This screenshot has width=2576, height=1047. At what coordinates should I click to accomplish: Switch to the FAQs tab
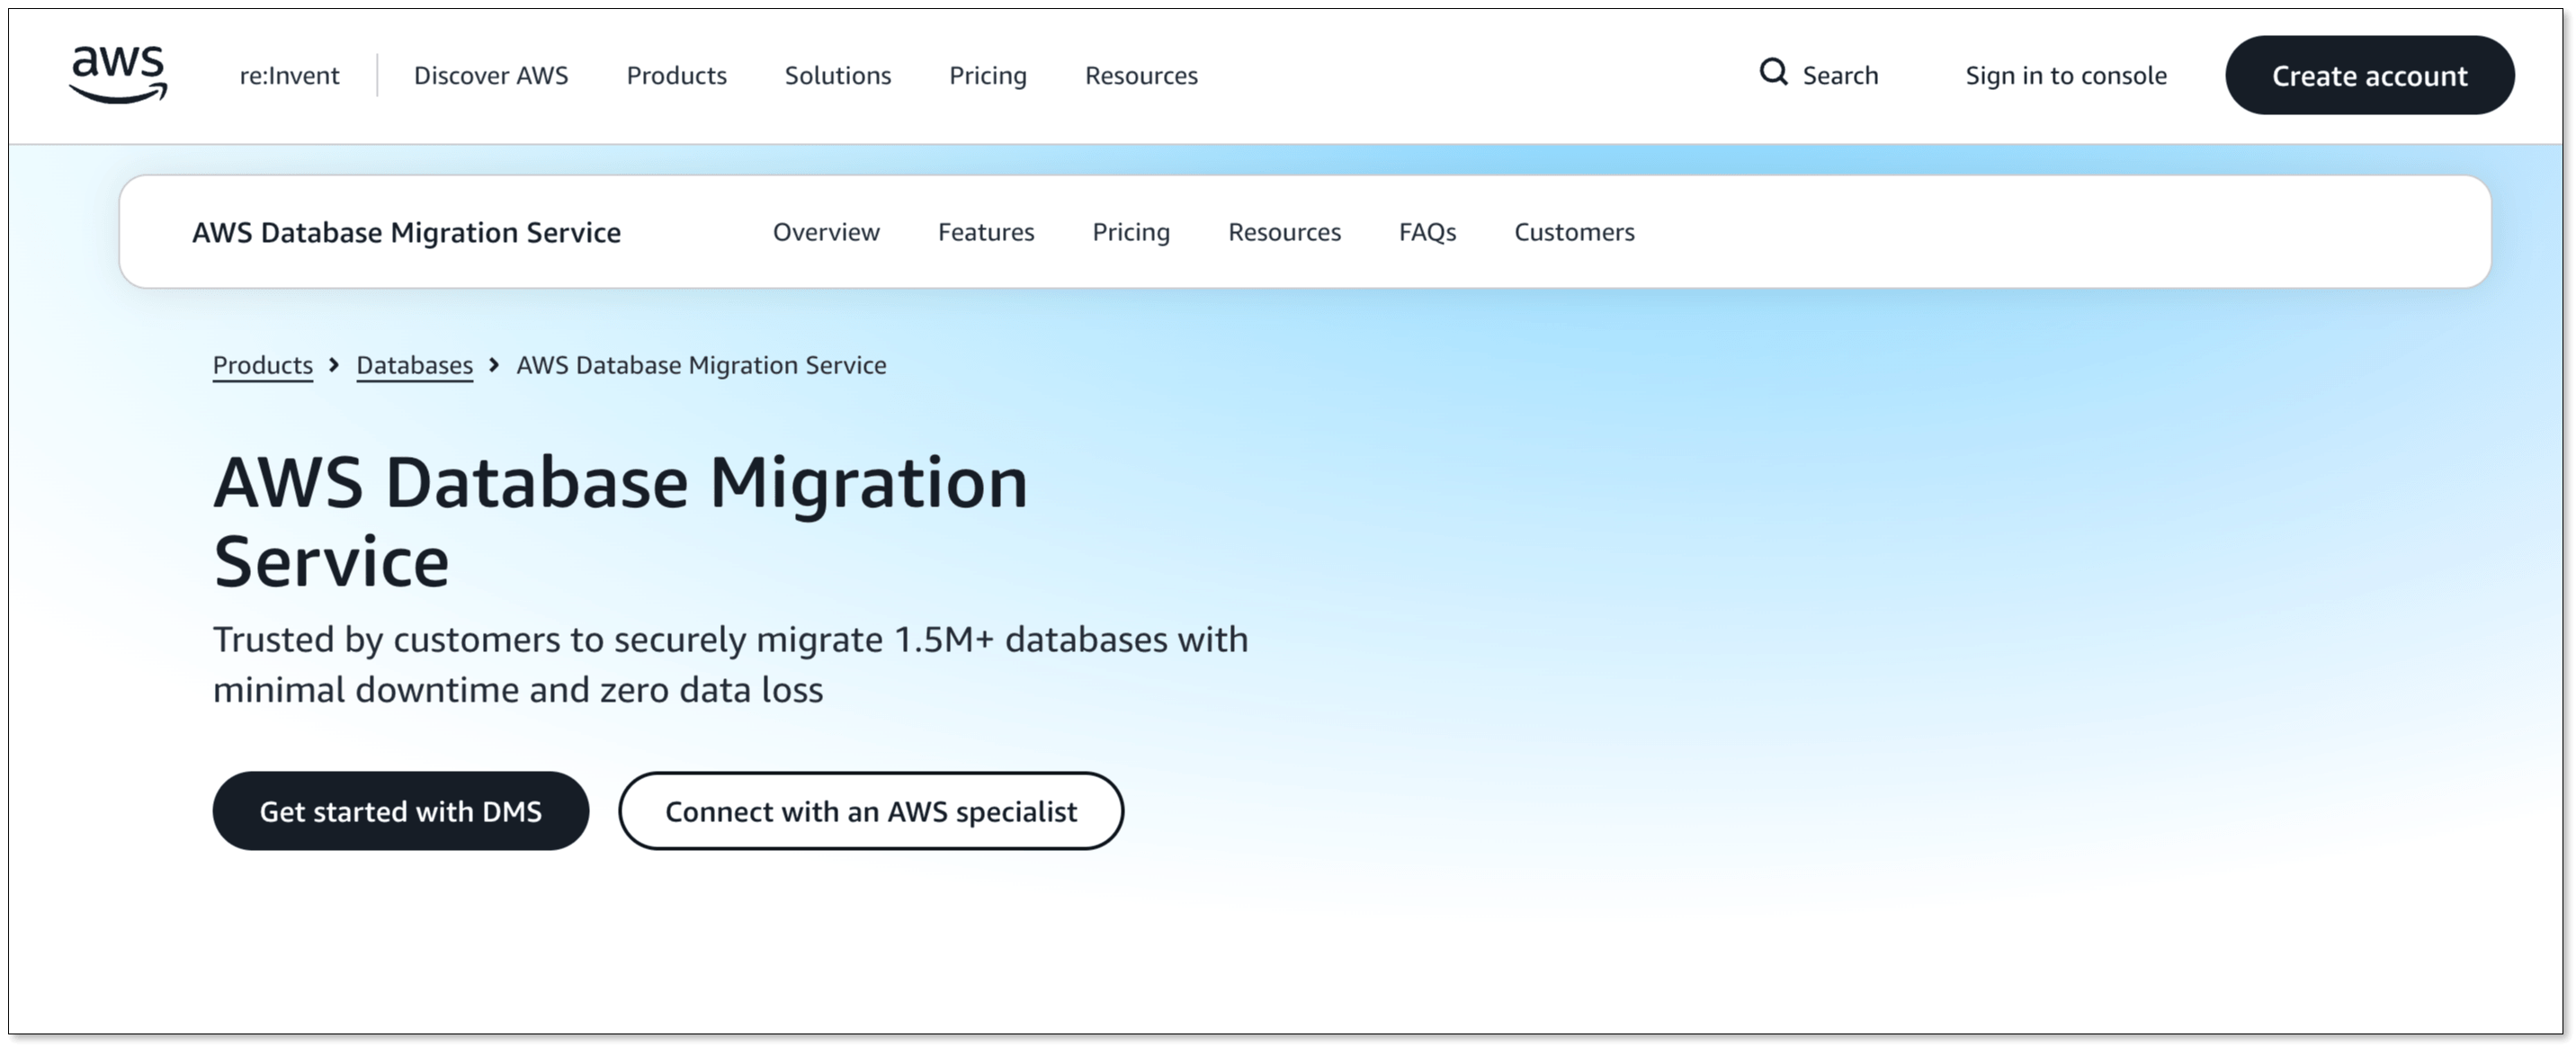coord(1427,232)
